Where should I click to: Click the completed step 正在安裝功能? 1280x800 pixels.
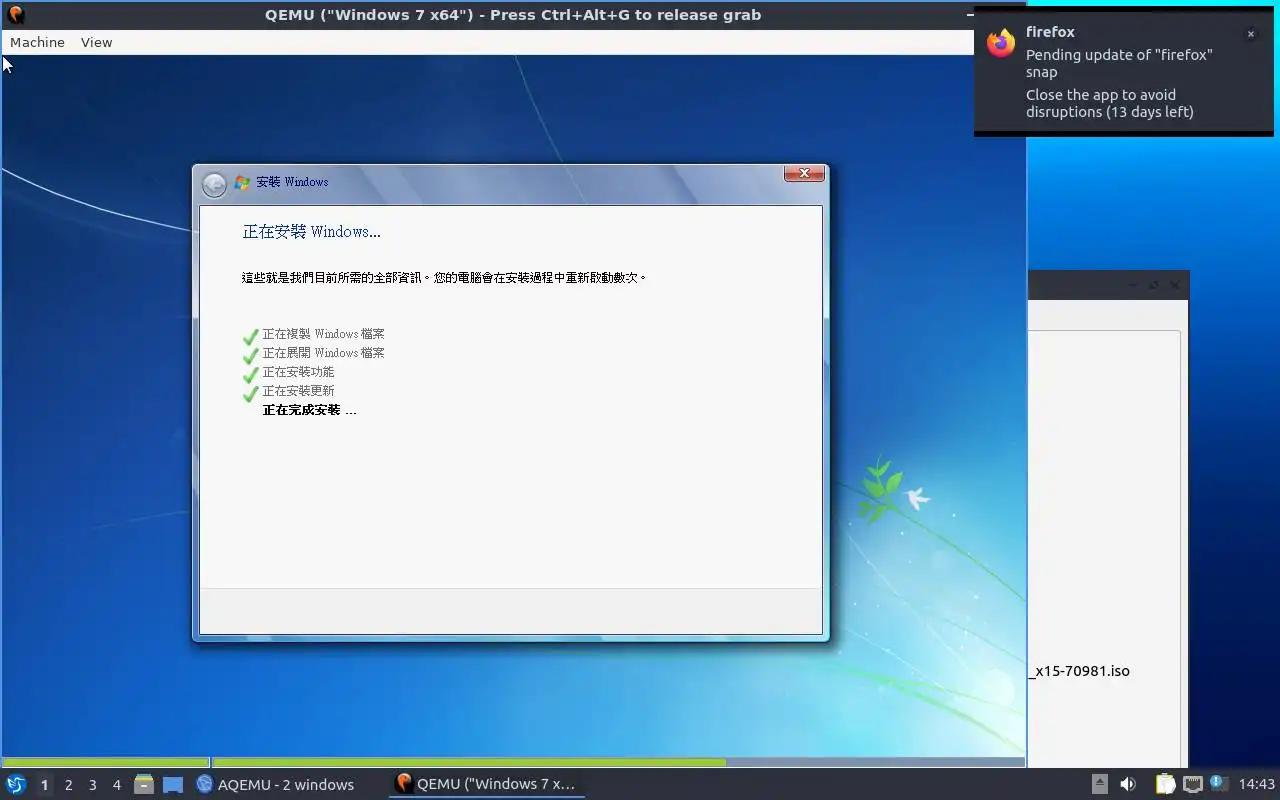click(298, 372)
